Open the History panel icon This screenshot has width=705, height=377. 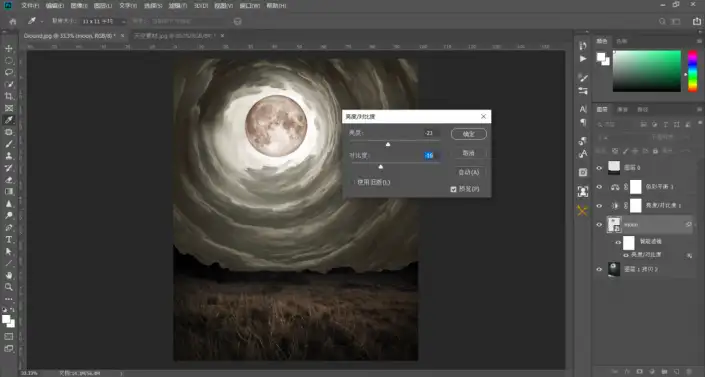(583, 45)
